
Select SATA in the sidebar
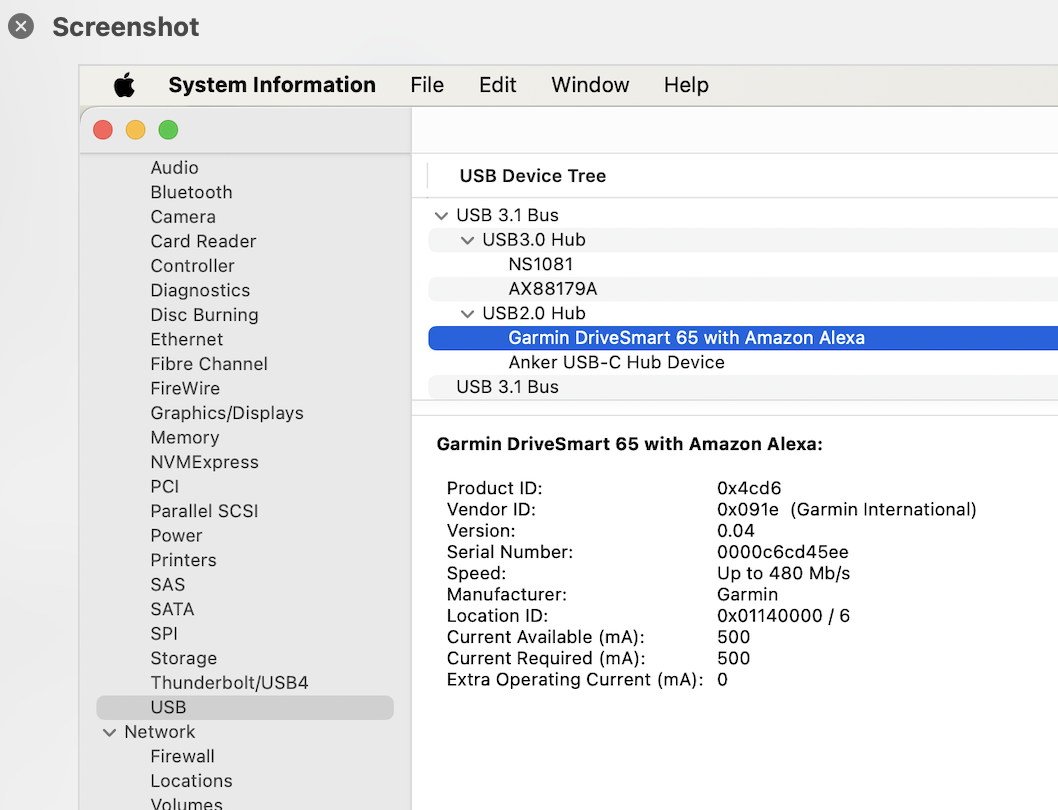point(172,610)
